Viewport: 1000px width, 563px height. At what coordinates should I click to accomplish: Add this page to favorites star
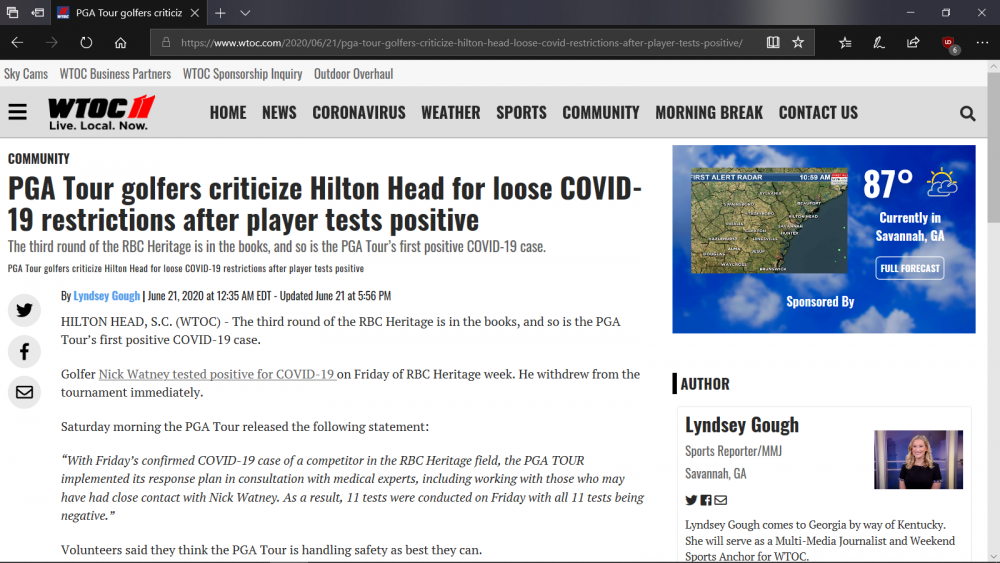tap(798, 43)
